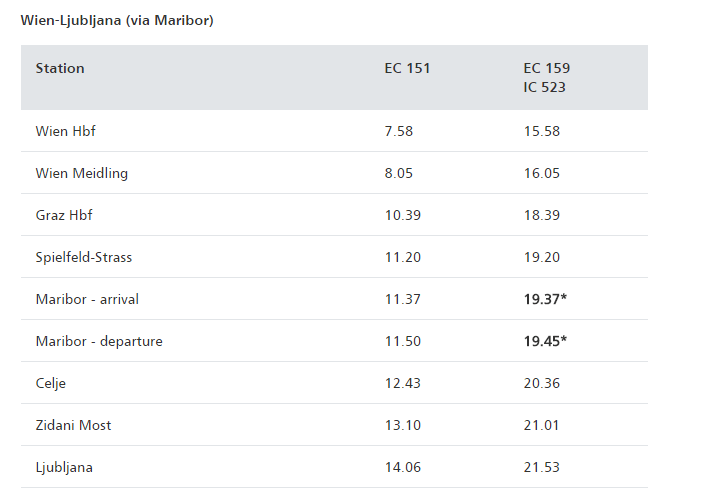Screen dimensions: 709x497
Task: Click the 14.06 Ljubljana arrival time
Action: click(402, 467)
